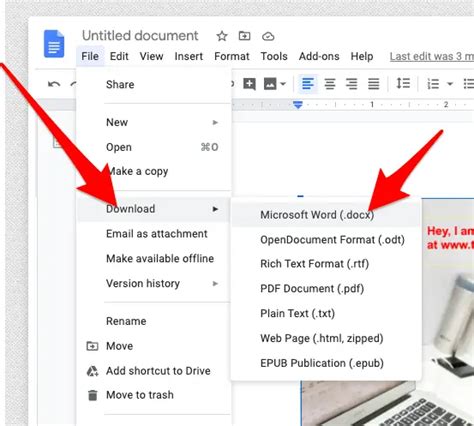Star the Untitled document
Image resolution: width=474 pixels, height=426 pixels.
pyautogui.click(x=222, y=36)
